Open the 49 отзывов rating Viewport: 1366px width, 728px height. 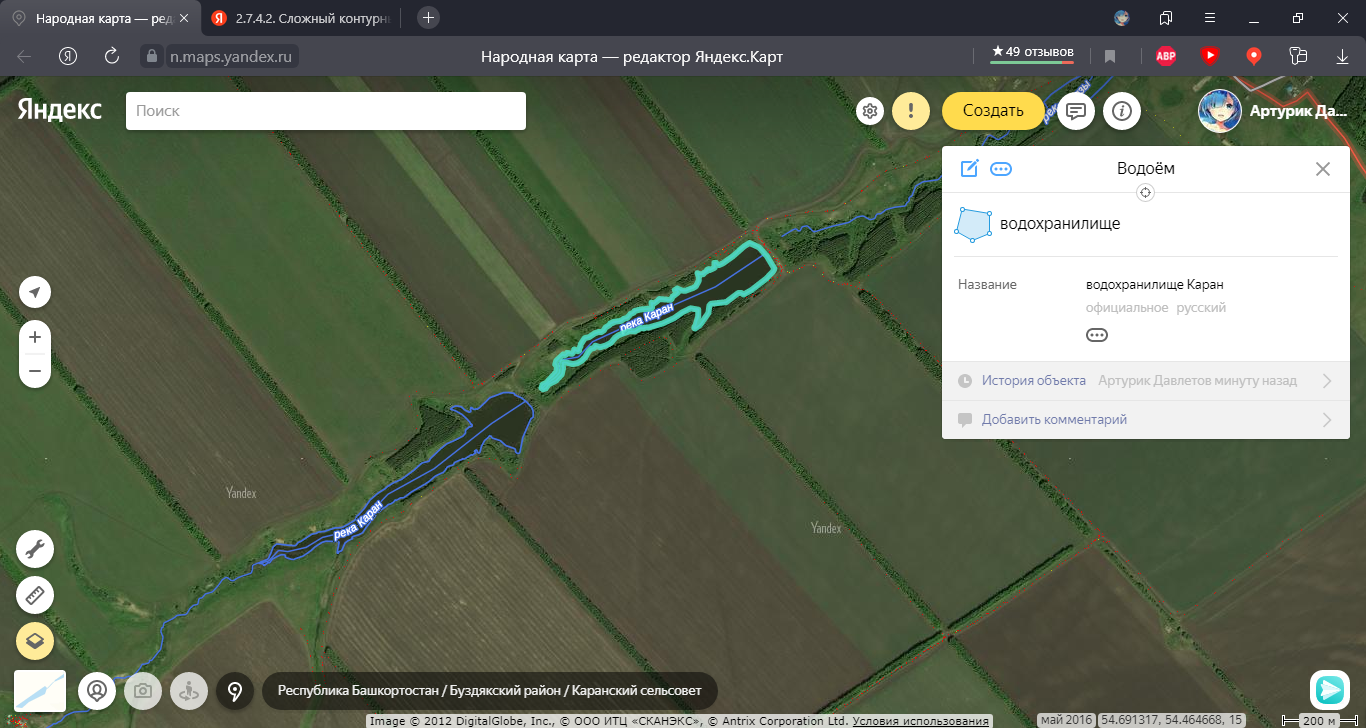click(1032, 52)
